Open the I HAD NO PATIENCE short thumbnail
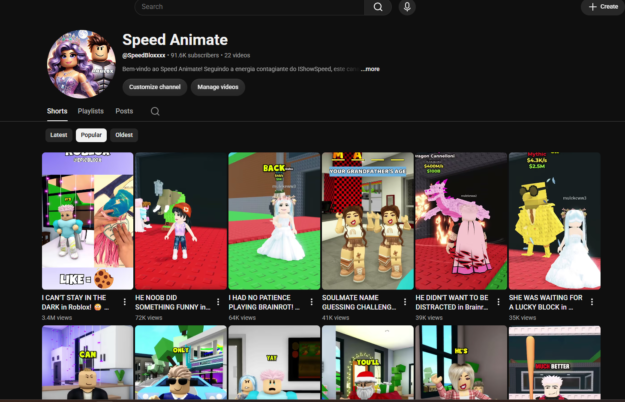 (x=274, y=221)
